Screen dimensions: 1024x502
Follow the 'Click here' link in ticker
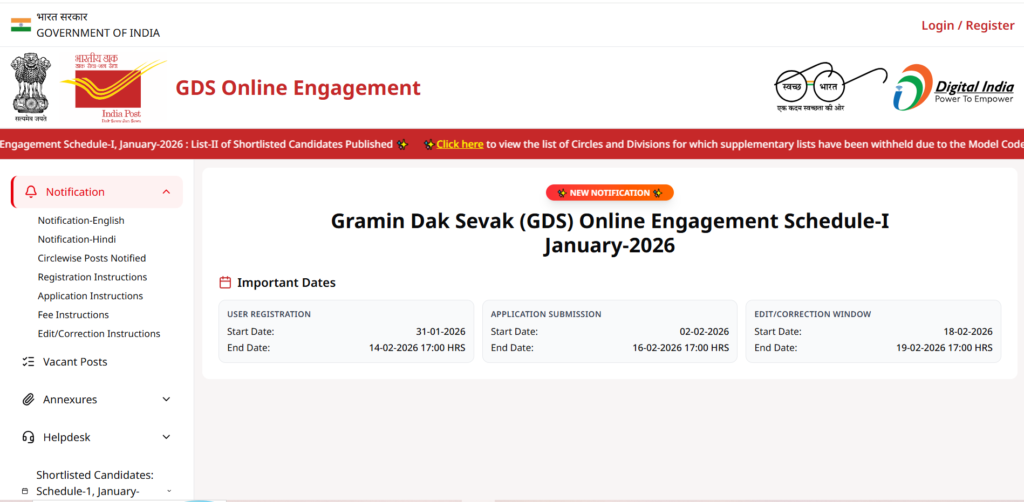[459, 144]
